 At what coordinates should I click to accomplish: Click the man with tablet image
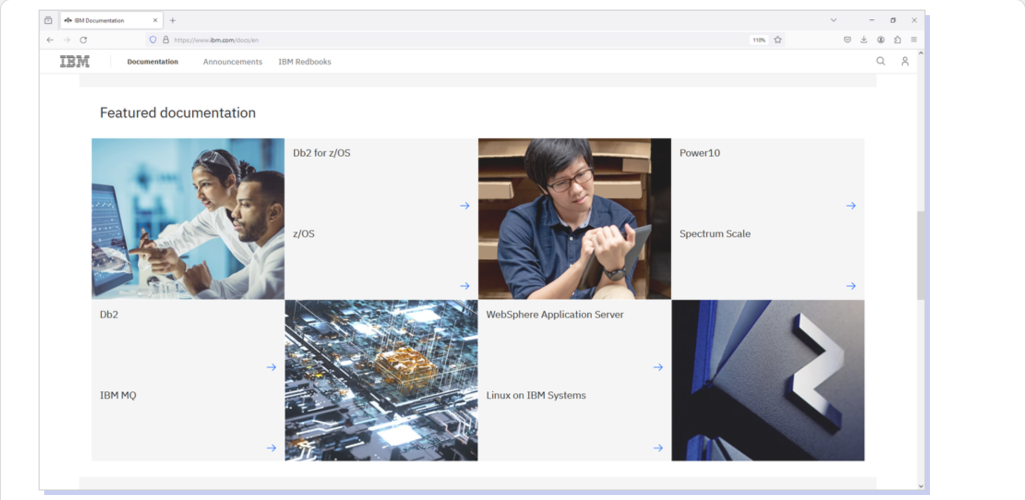click(575, 218)
